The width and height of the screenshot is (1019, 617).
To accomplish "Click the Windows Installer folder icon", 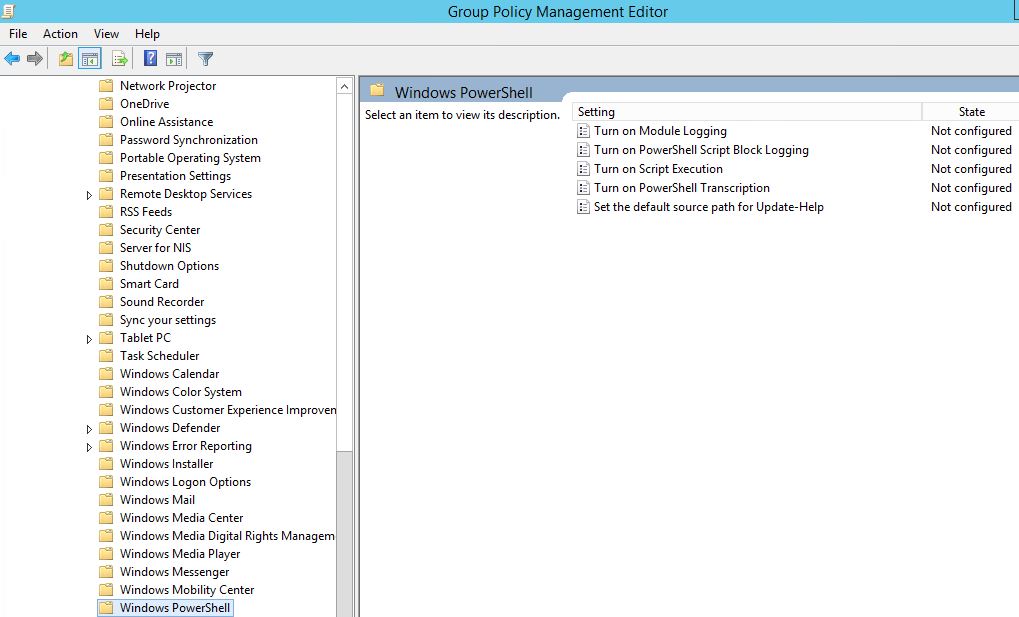I will [106, 464].
